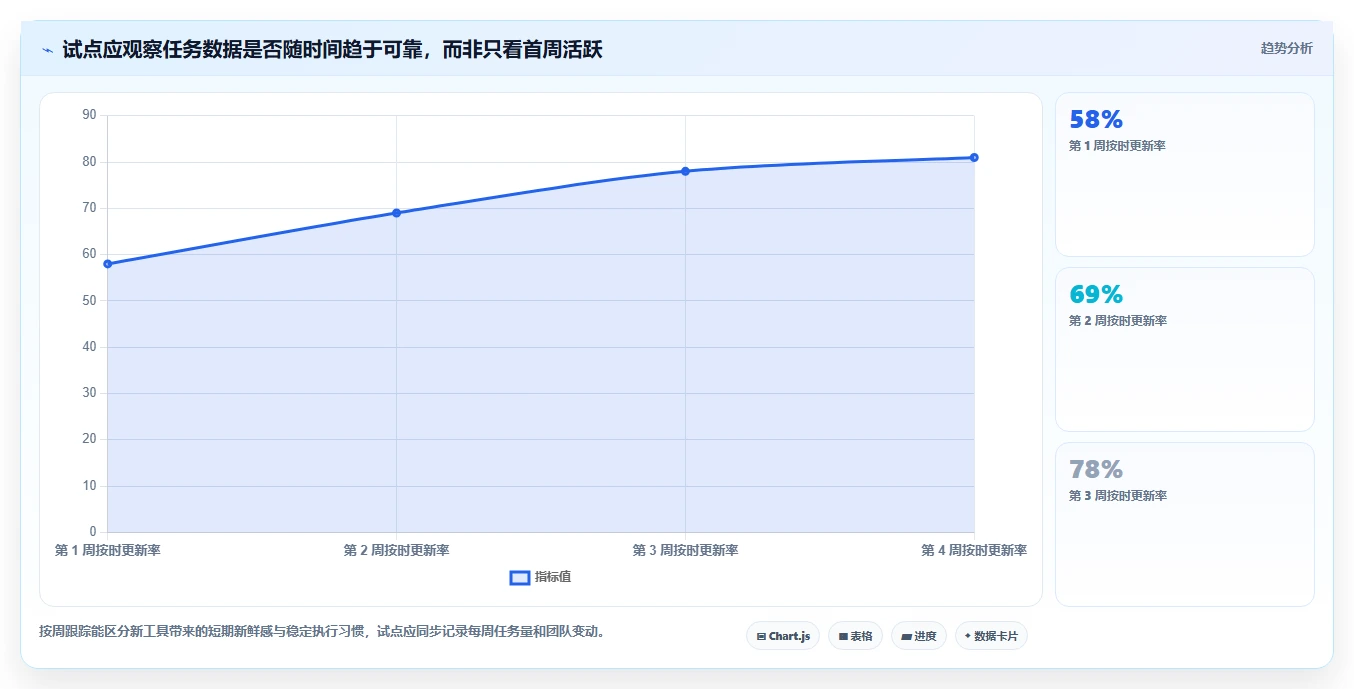
Task: Click axis label 第 2 周按时更新率 under chart
Action: [396, 550]
